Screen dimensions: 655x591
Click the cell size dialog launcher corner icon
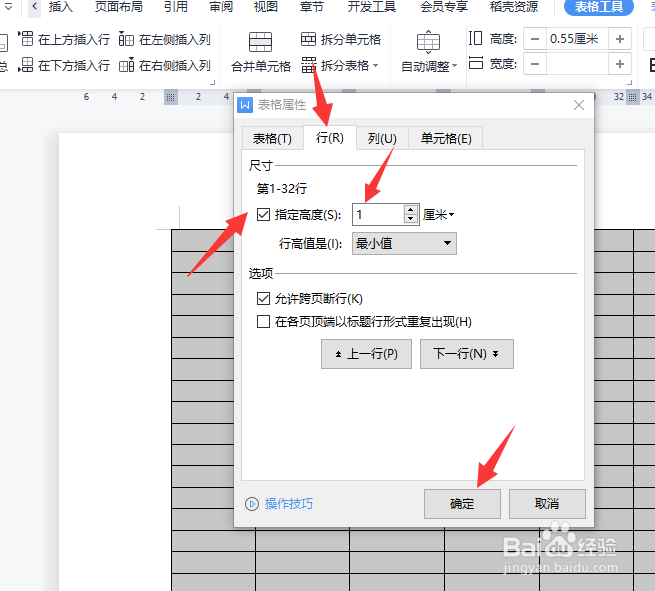630,82
